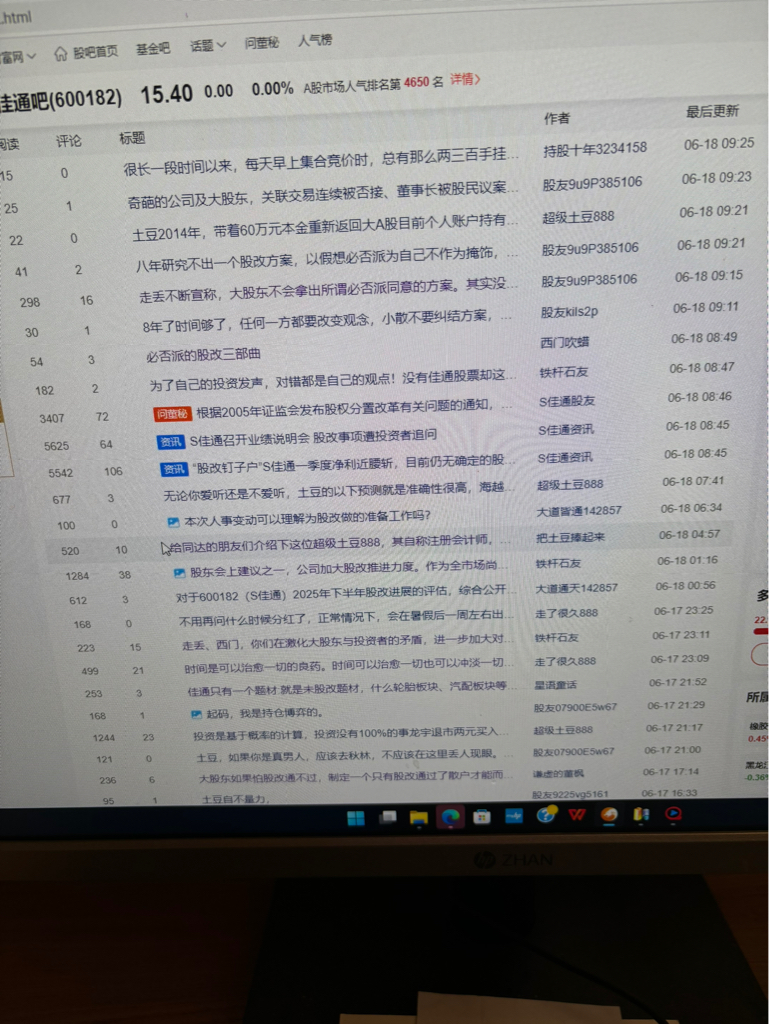This screenshot has width=769, height=1024.
Task: Expand the 话题 dropdown menu
Action: click(x=208, y=45)
